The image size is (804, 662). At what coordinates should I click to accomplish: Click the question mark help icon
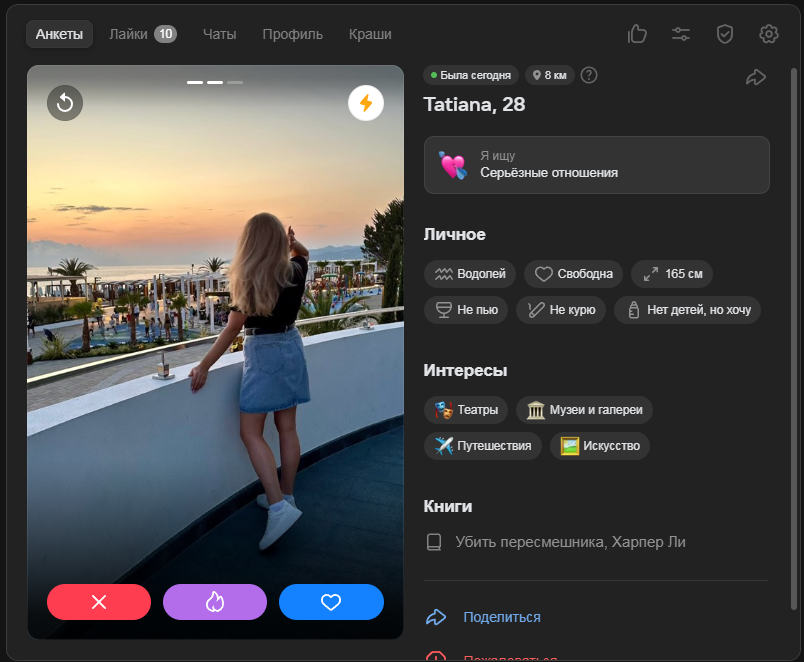[x=589, y=75]
